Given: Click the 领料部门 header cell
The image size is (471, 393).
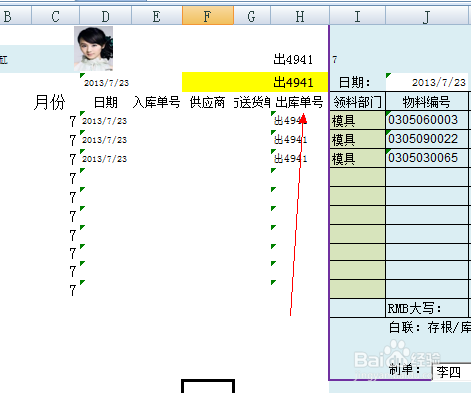Looking at the screenshot, I should coord(357,102).
